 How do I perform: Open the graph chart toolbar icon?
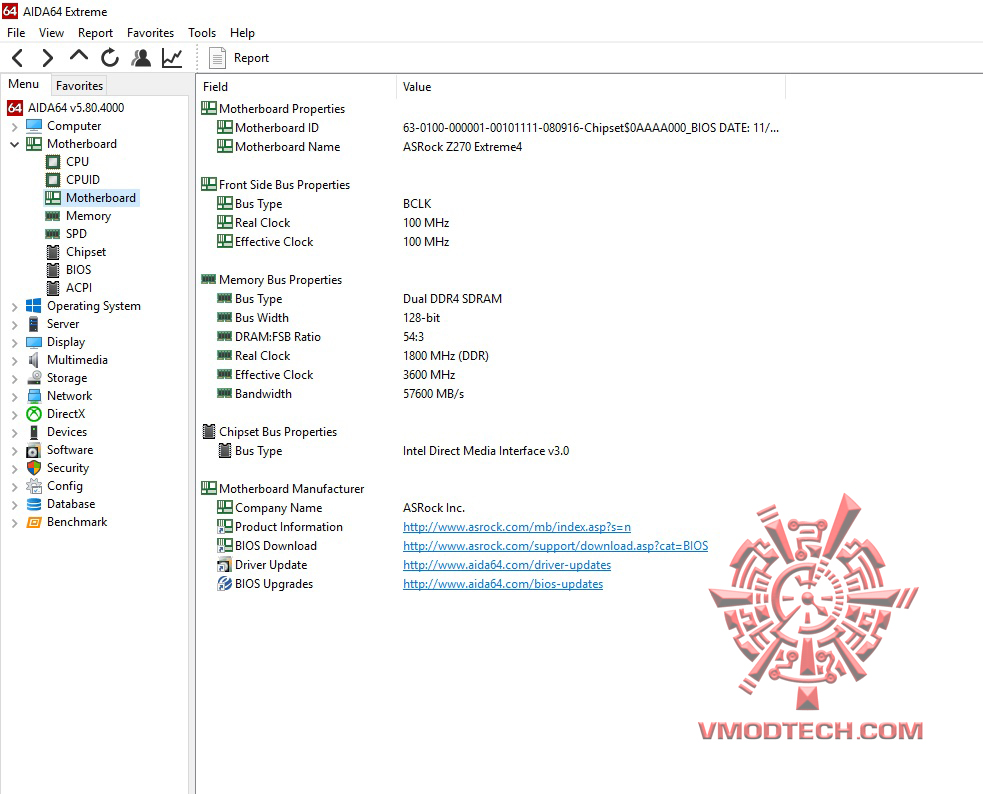(172, 58)
